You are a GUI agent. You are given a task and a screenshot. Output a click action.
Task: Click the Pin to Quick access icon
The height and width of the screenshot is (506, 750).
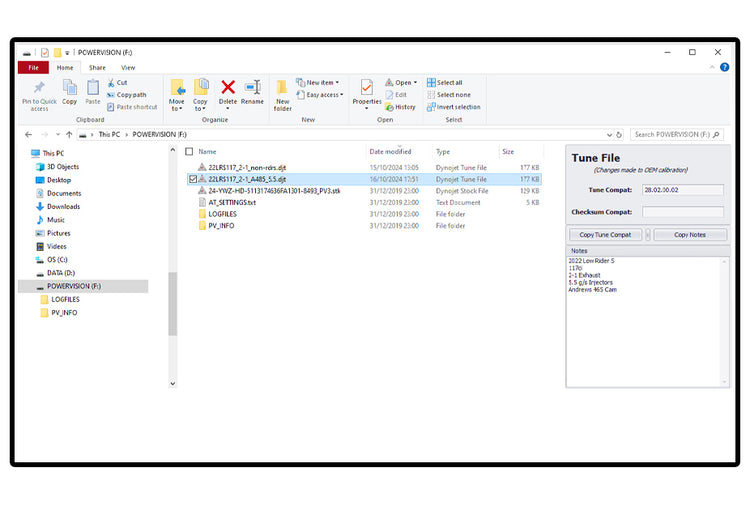(x=39, y=88)
